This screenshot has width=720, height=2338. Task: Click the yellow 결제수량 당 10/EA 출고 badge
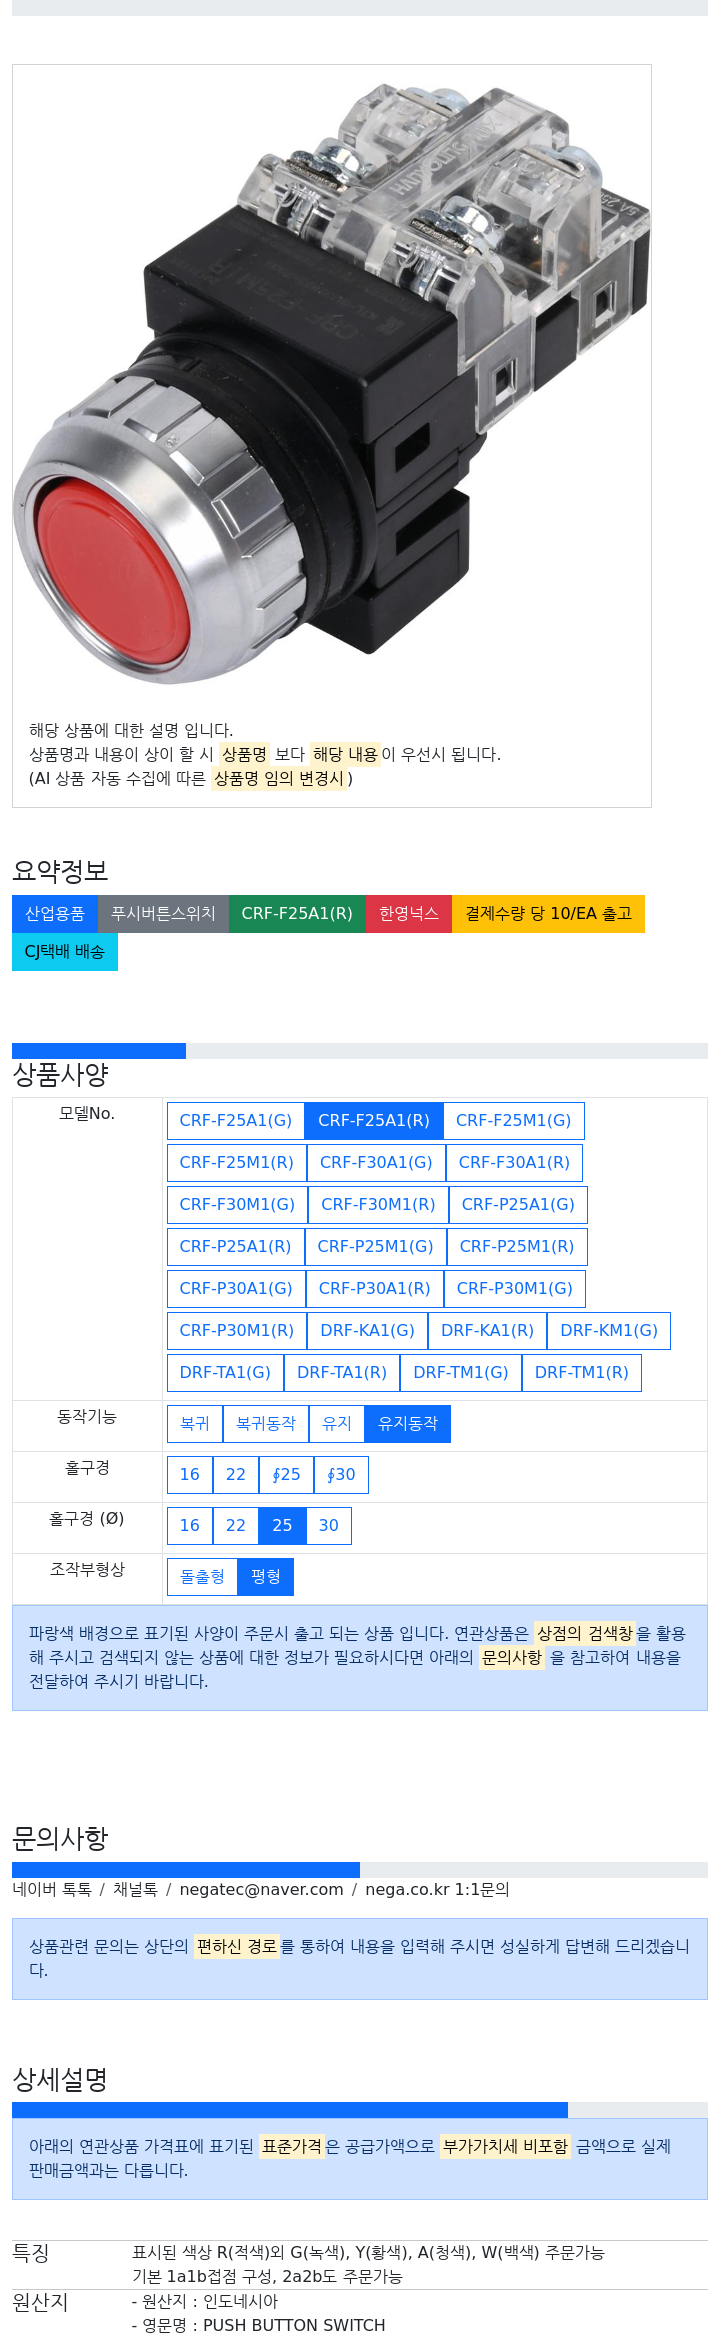(548, 914)
